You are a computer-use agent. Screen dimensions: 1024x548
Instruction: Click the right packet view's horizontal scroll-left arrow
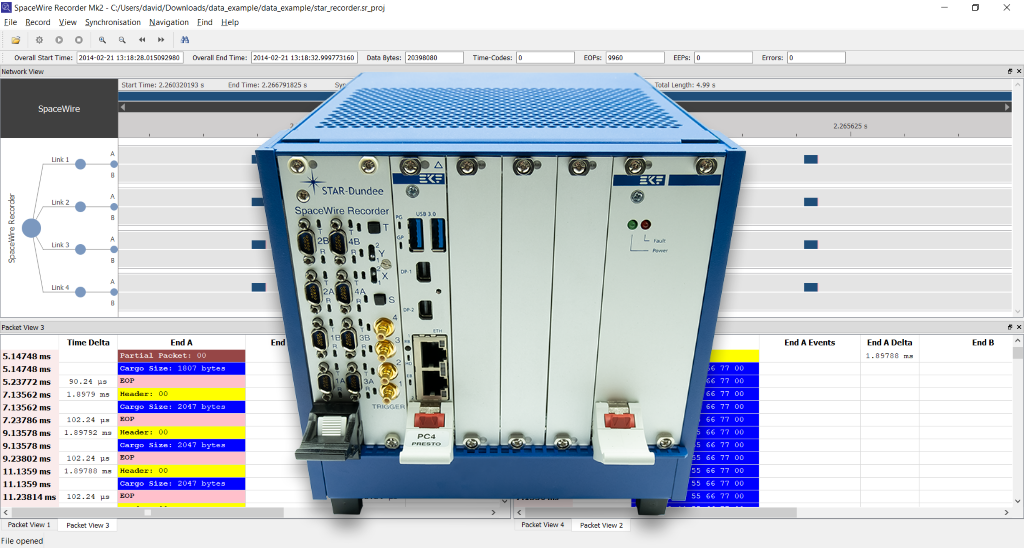520,513
